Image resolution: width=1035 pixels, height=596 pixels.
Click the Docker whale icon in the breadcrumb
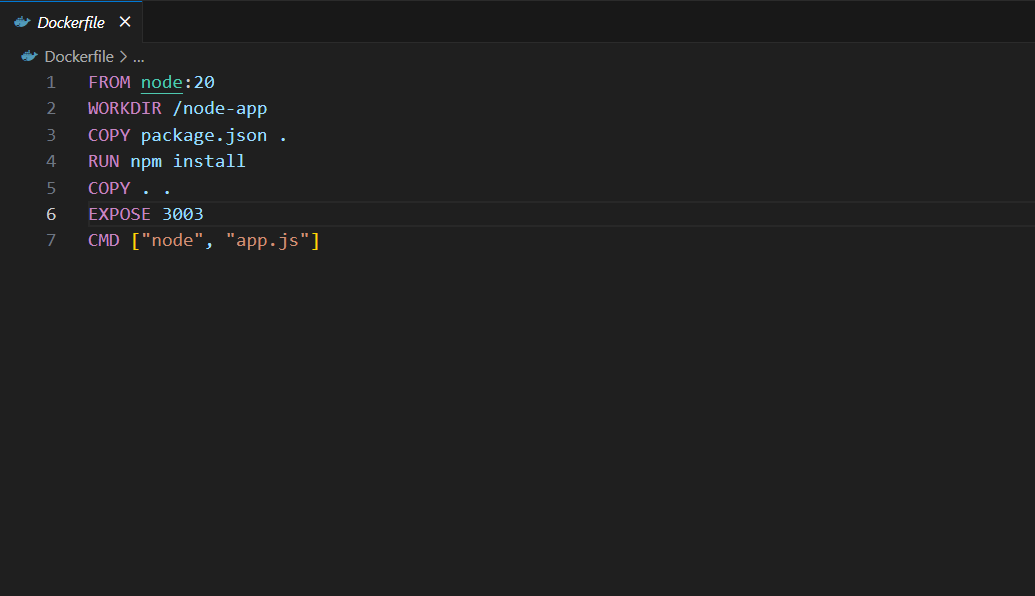(29, 56)
